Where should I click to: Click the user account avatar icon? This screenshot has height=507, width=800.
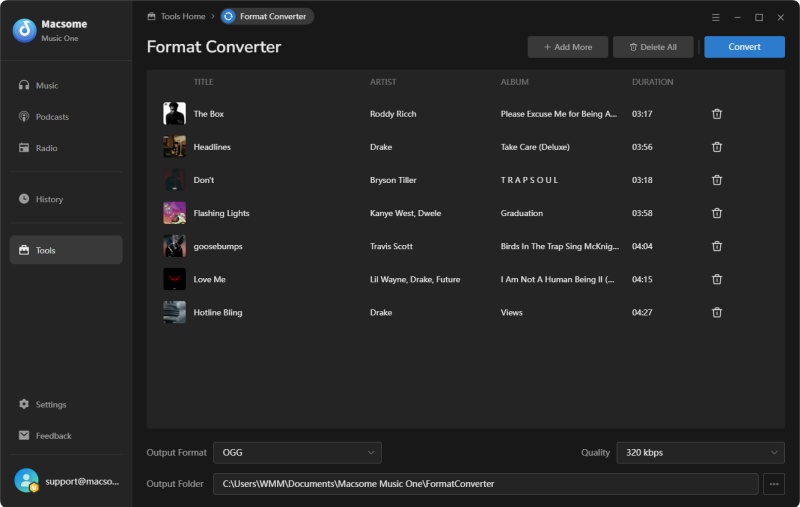click(x=27, y=480)
